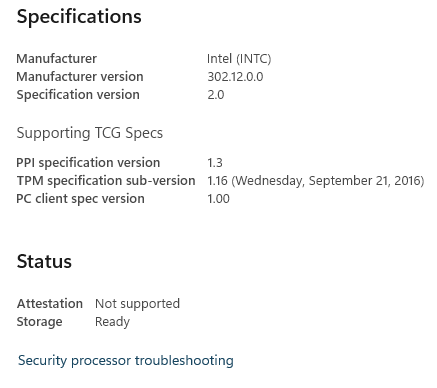Select the TPM specification sub-version label

[x=106, y=181]
